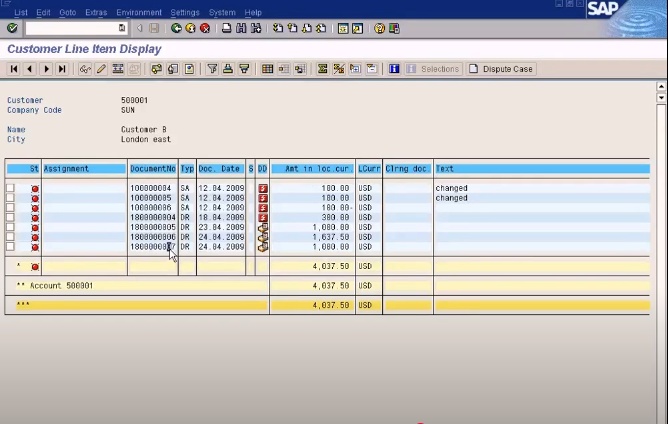The image size is (668, 424).
Task: Click overdue red icon on 100000004 row
Action: coord(263,188)
